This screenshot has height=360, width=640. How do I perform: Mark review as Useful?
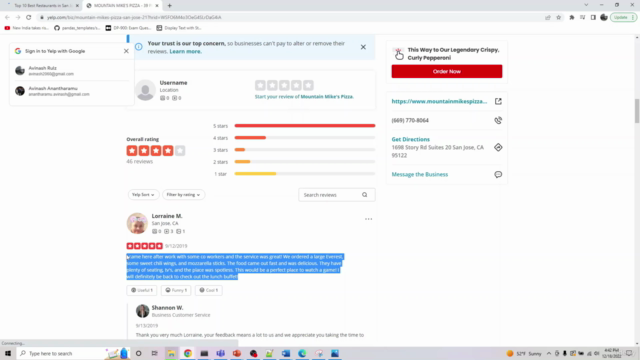pos(142,290)
